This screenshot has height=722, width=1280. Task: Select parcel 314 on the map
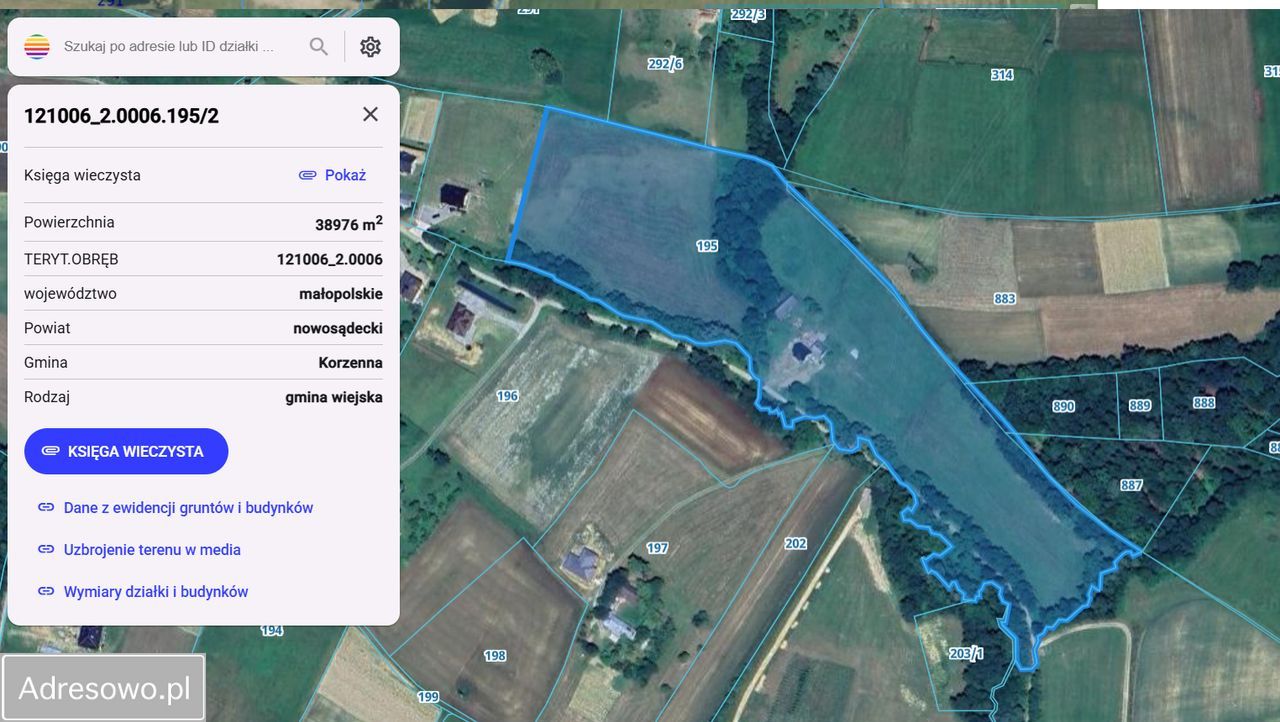pyautogui.click(x=1002, y=75)
